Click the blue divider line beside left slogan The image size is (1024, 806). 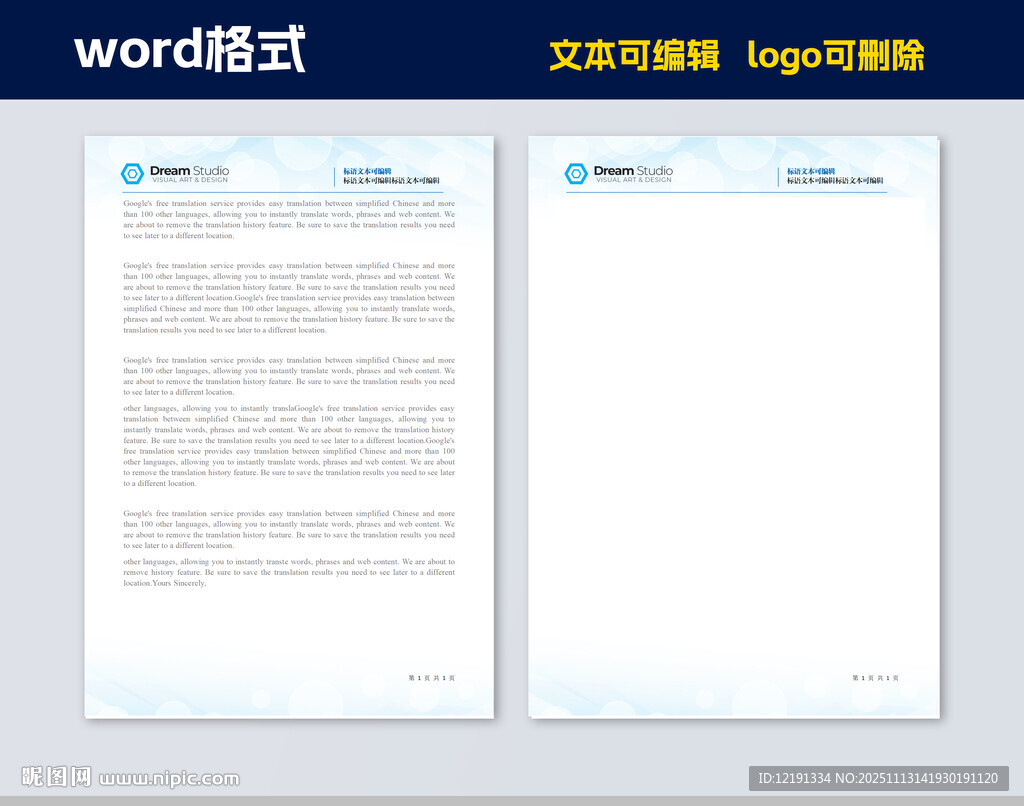pos(332,175)
